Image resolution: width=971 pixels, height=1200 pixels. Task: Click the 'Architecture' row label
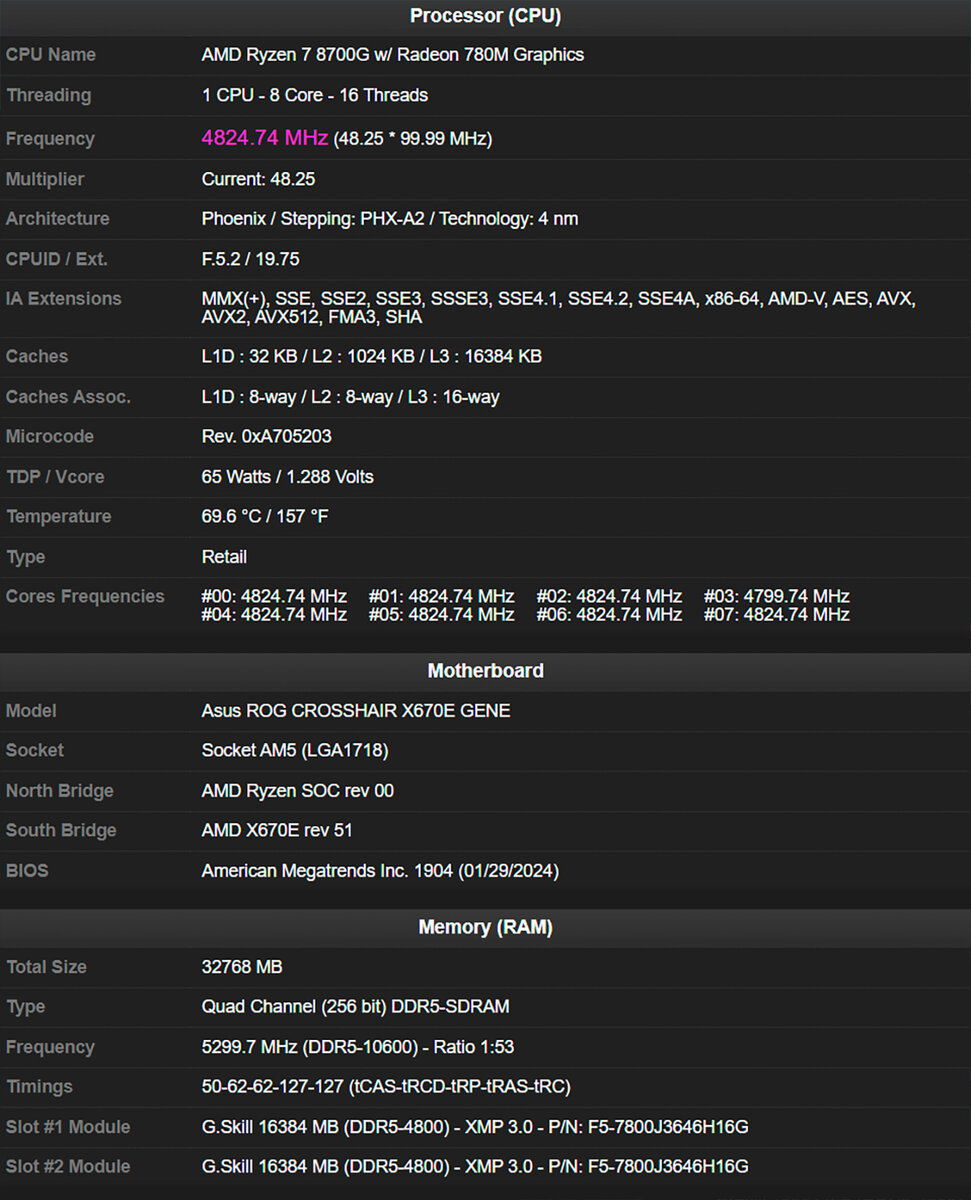click(x=58, y=218)
